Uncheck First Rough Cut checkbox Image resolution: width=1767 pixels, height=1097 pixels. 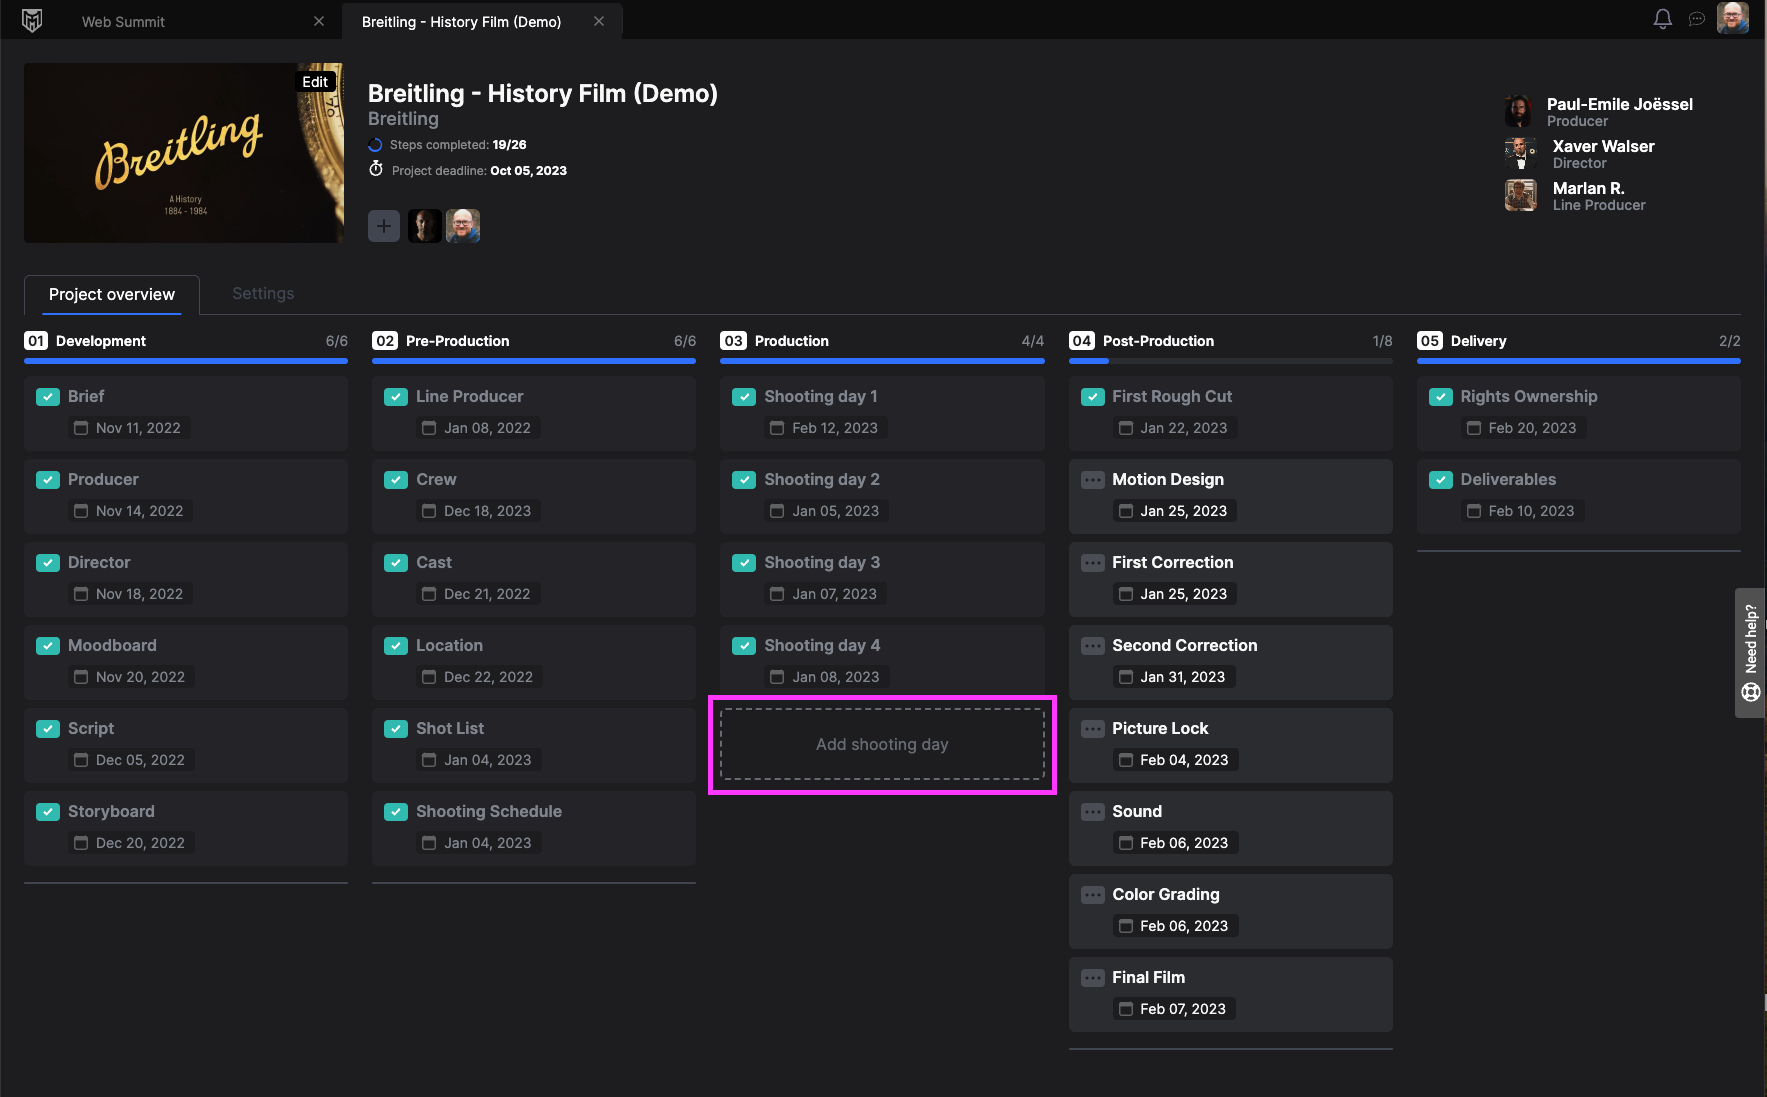point(1093,397)
